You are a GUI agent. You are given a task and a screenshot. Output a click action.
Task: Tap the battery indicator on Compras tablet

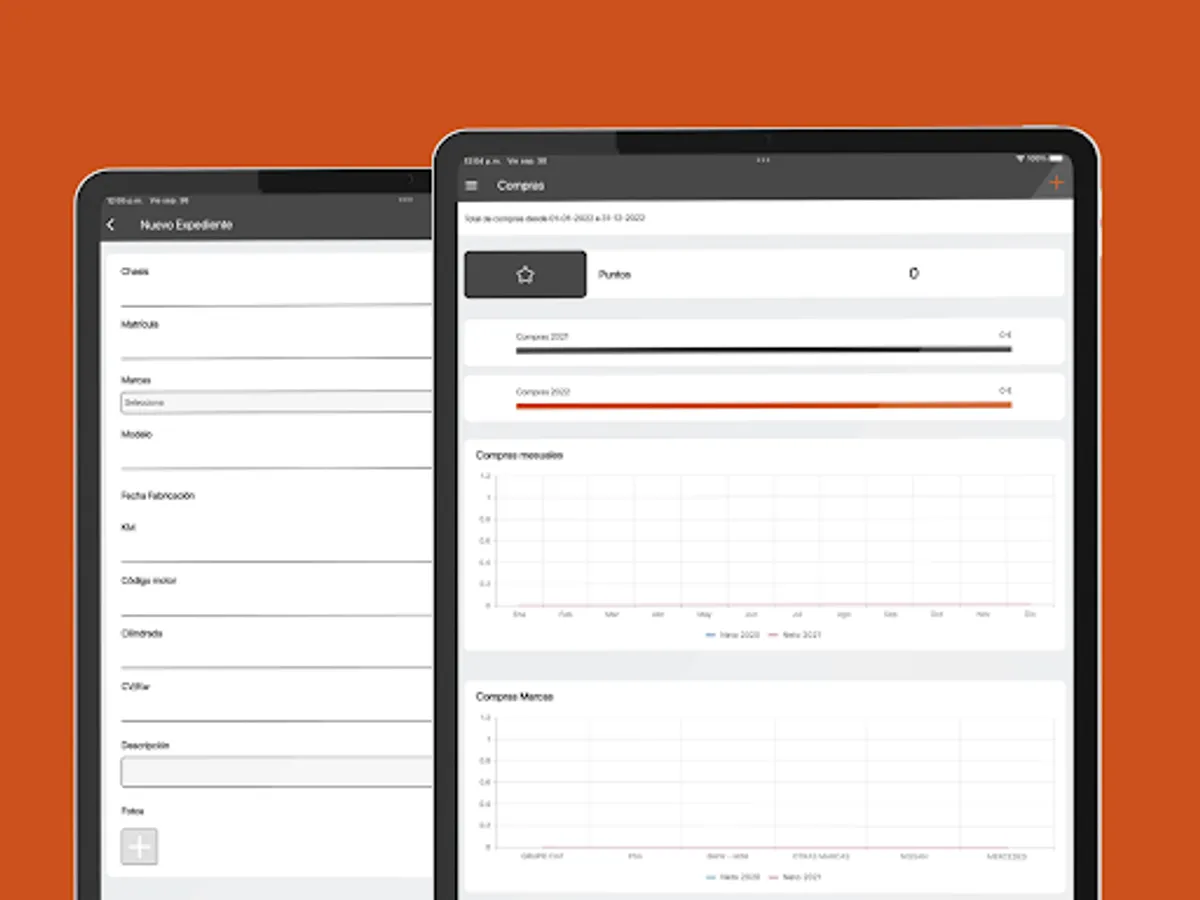pyautogui.click(x=1055, y=159)
